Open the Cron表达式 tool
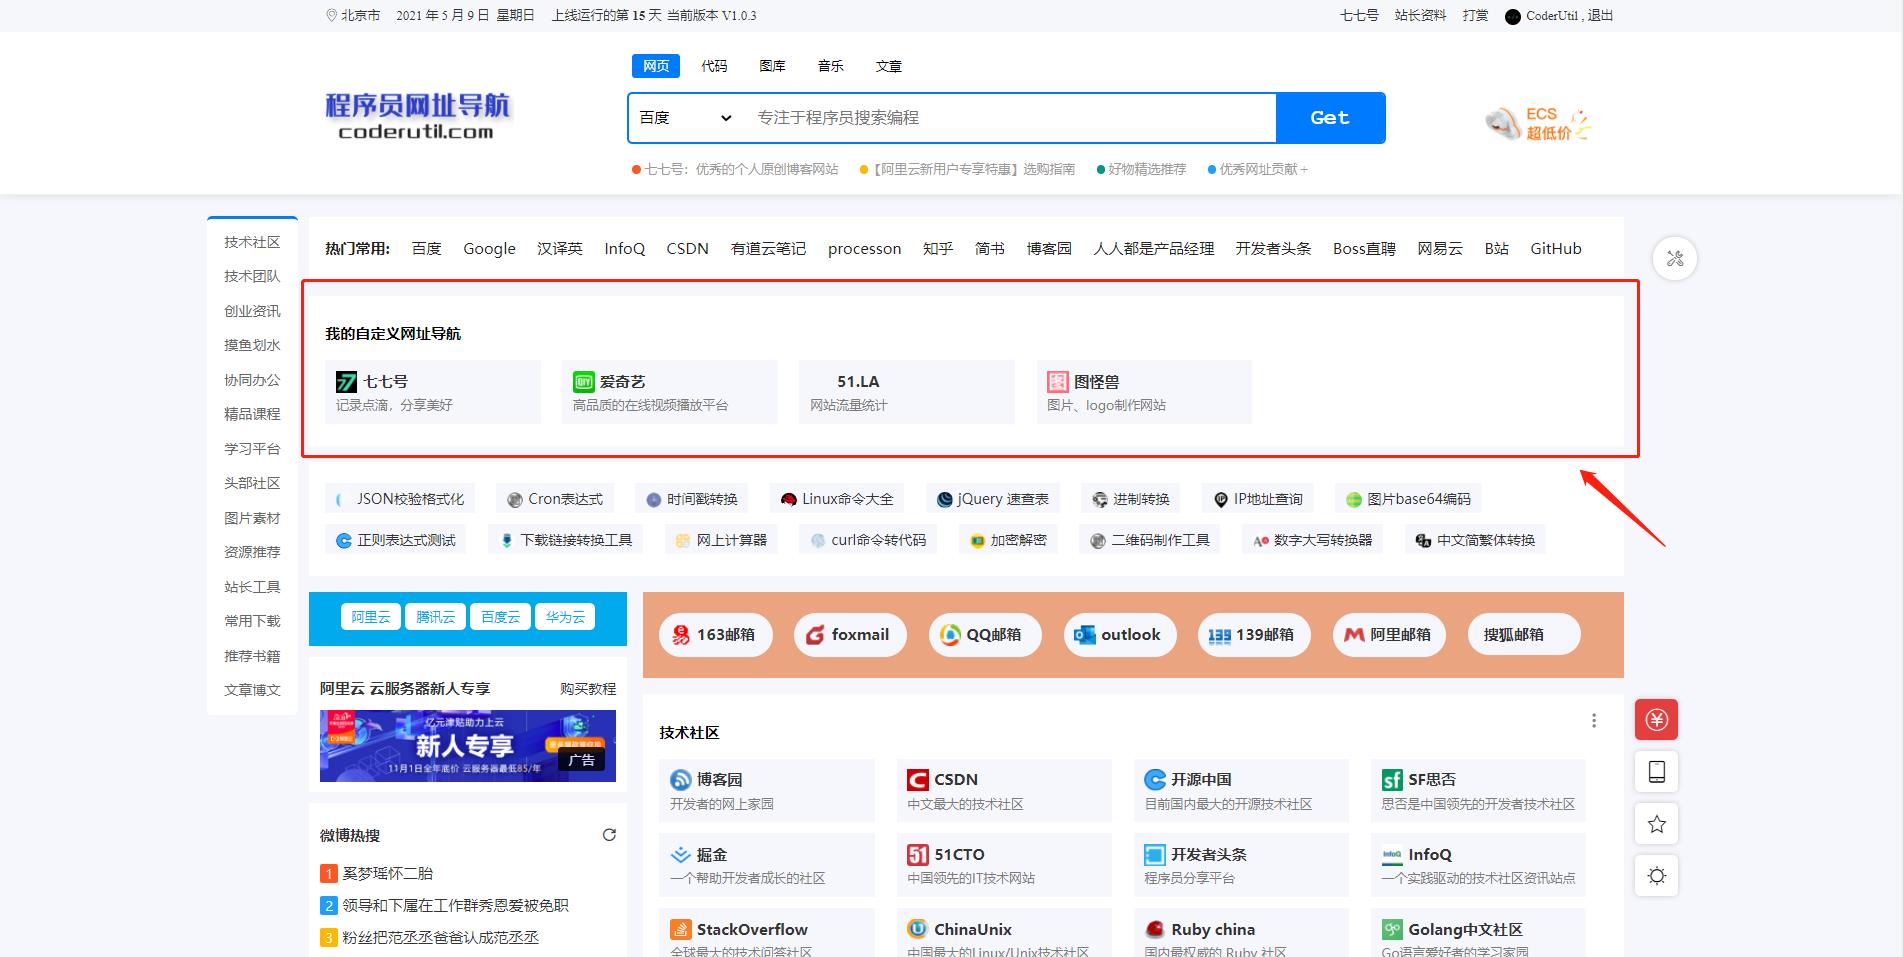This screenshot has height=957, width=1903. [x=555, y=499]
